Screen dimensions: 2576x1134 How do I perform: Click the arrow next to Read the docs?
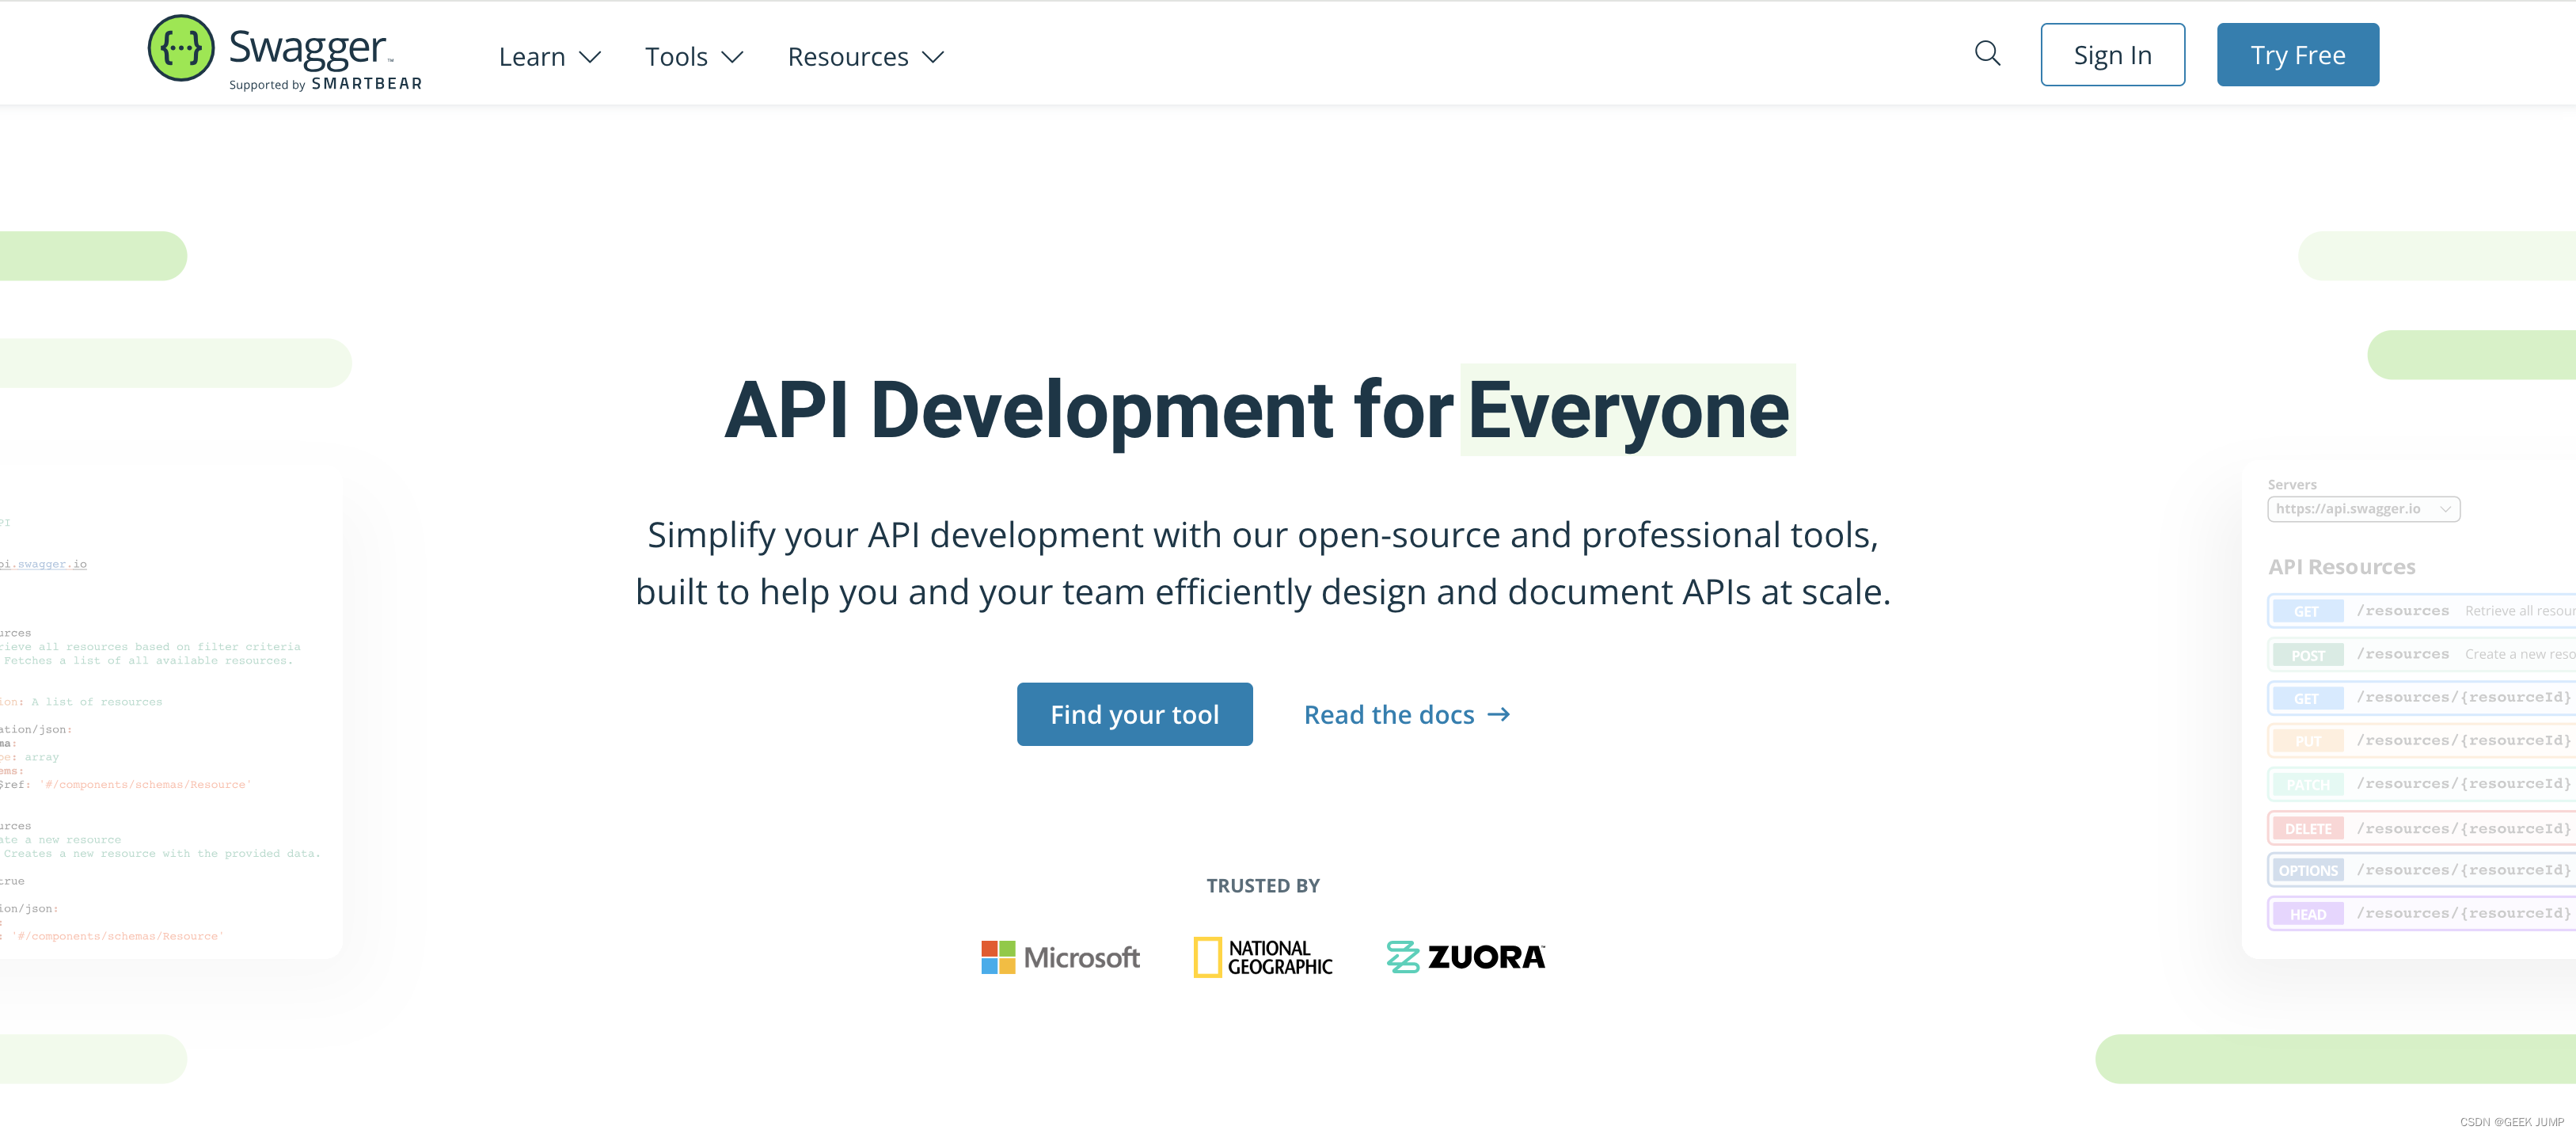tap(1498, 715)
